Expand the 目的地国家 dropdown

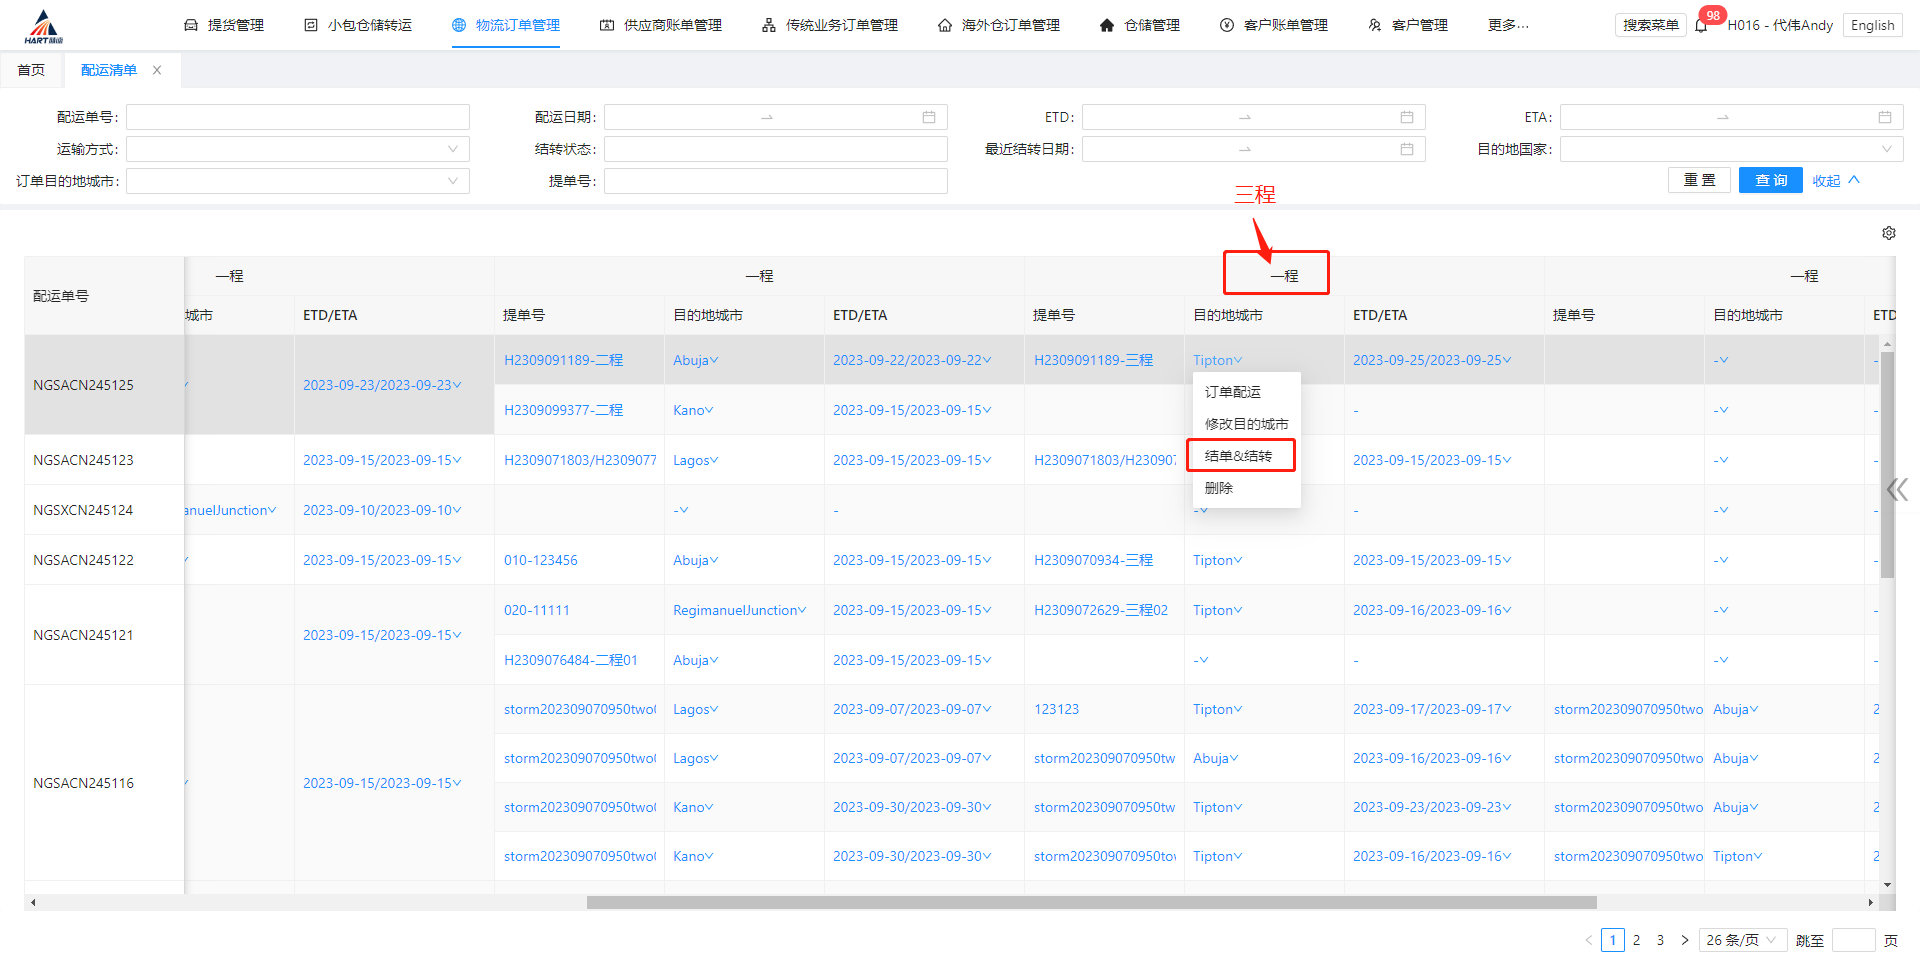point(1731,149)
